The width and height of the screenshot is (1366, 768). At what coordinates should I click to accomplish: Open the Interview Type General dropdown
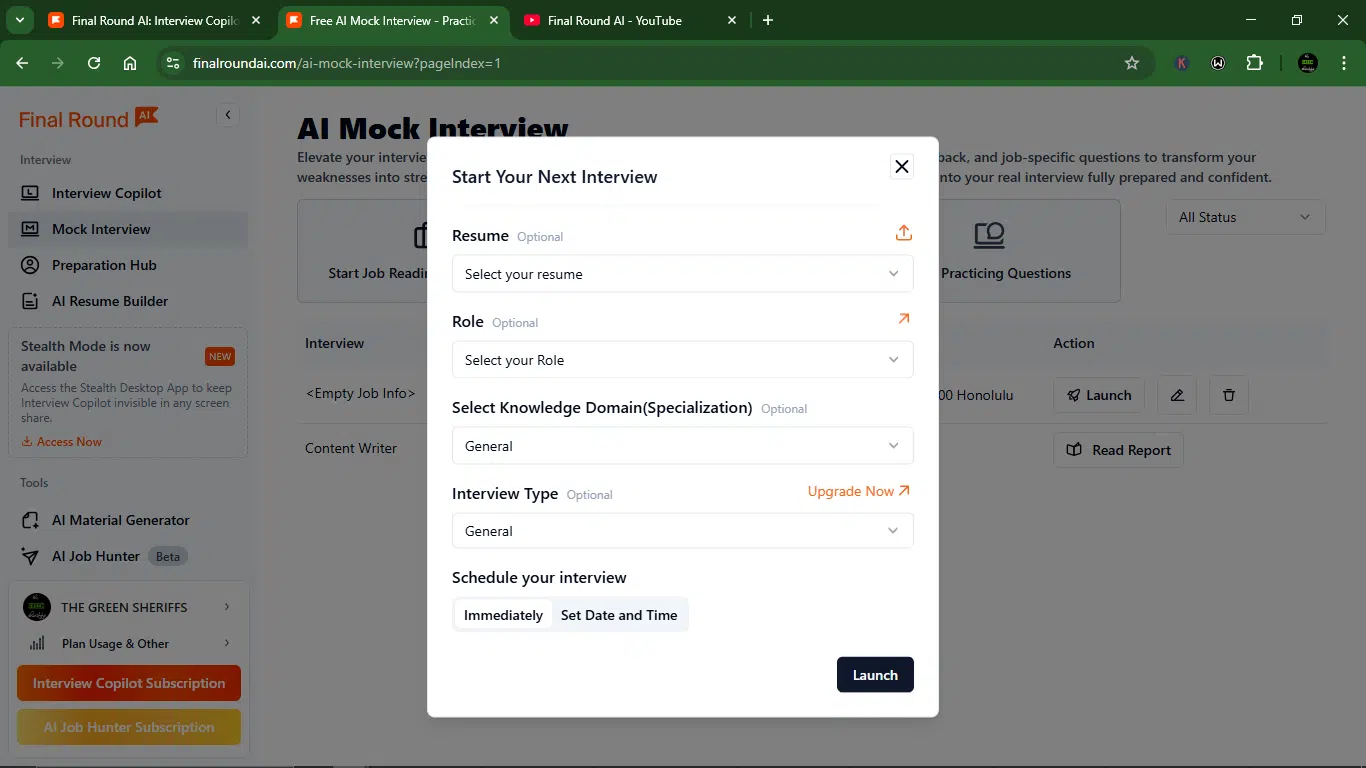coord(683,531)
